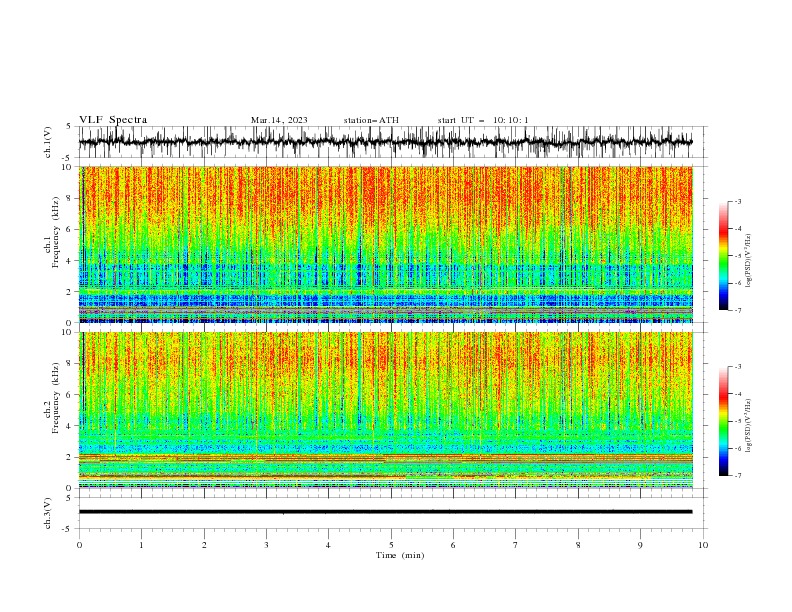The image size is (792, 612).
Task: Click the ch.1 'Frequency (kHz)' axis label
Action: pos(56,232)
